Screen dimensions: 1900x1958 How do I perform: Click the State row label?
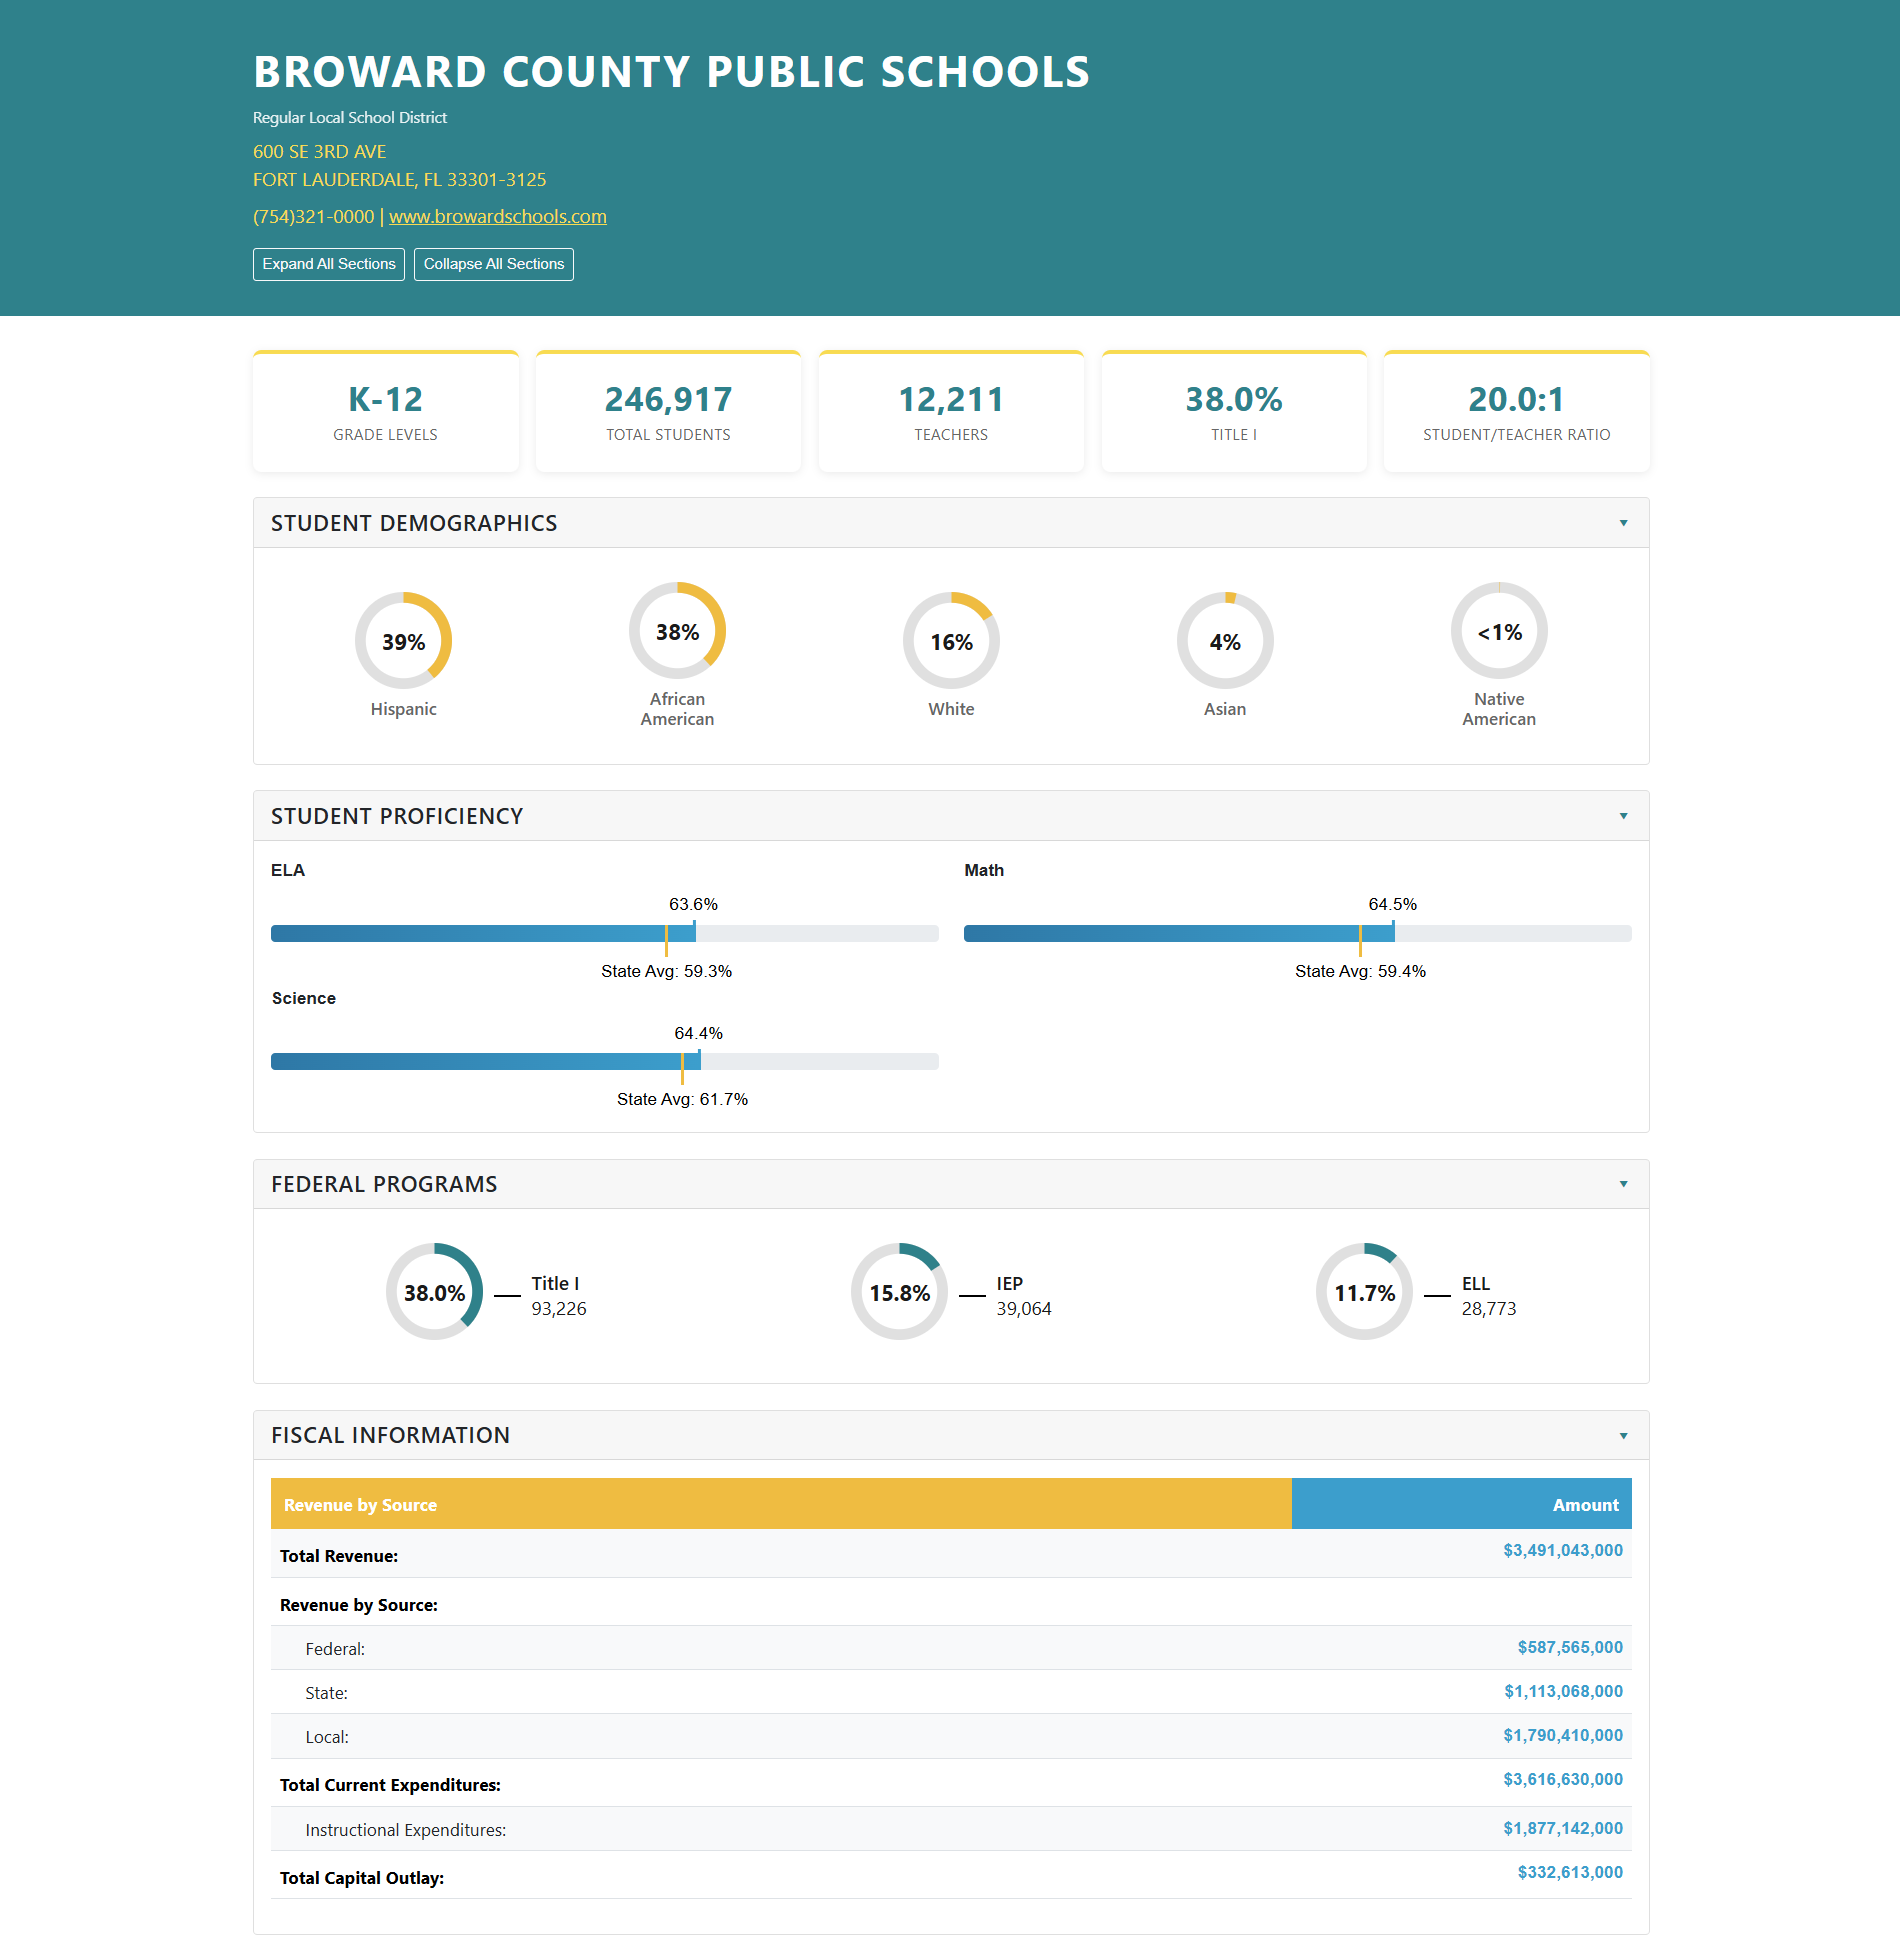(327, 1693)
